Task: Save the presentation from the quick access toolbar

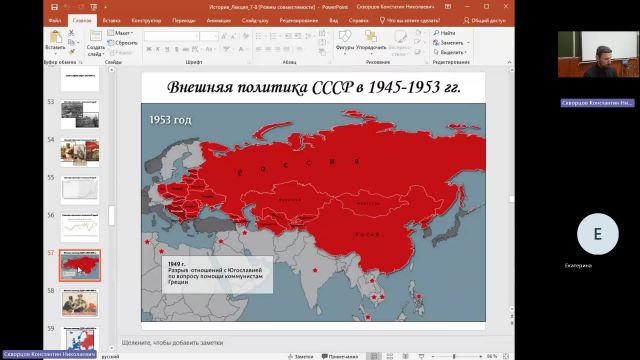Action: point(54,7)
